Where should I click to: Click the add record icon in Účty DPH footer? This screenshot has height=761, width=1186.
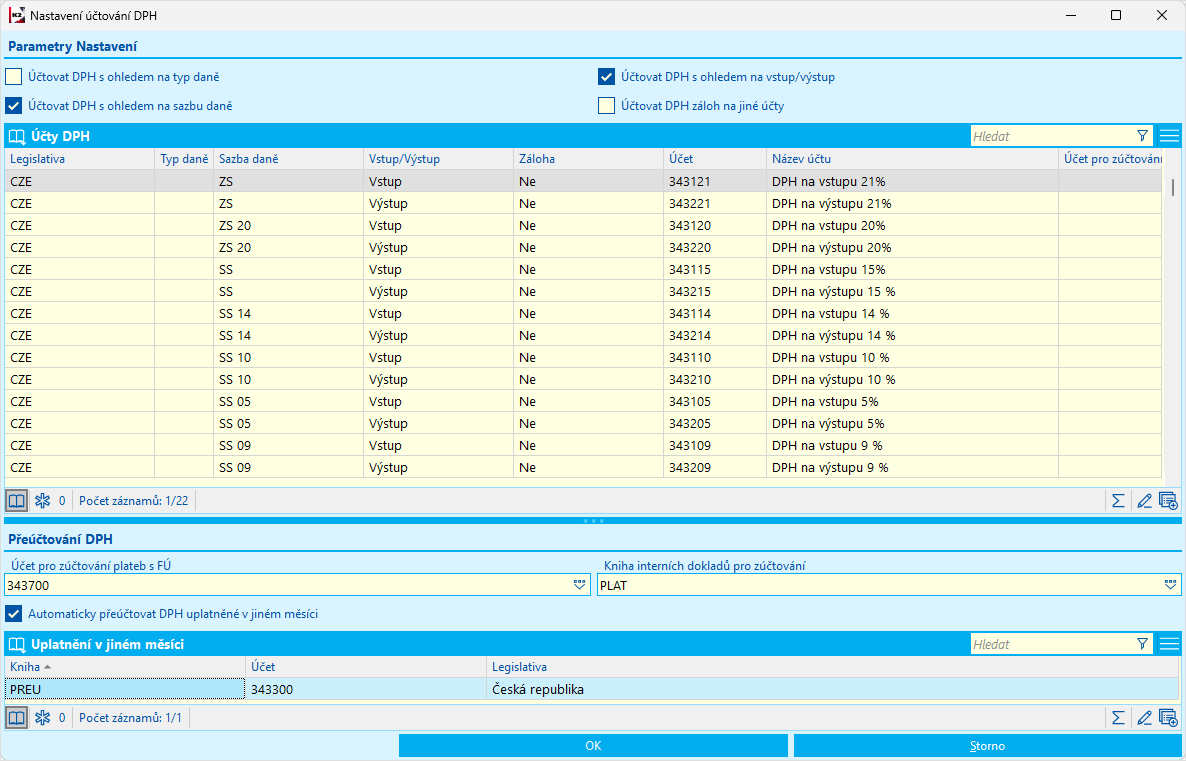pos(1168,501)
